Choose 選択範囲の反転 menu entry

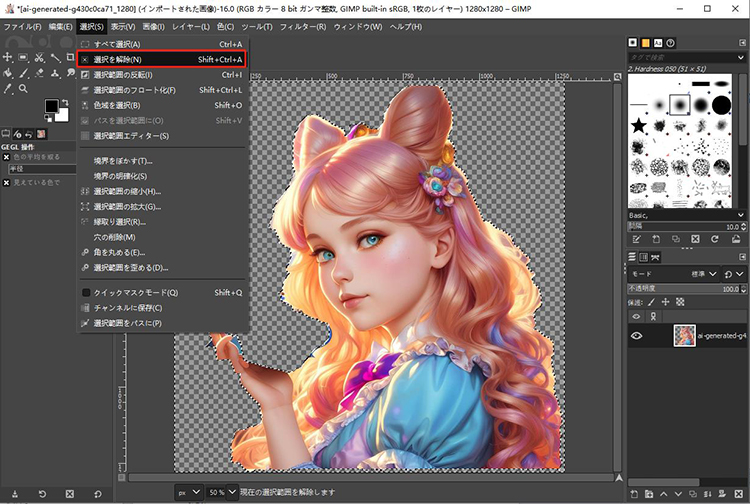(163, 75)
